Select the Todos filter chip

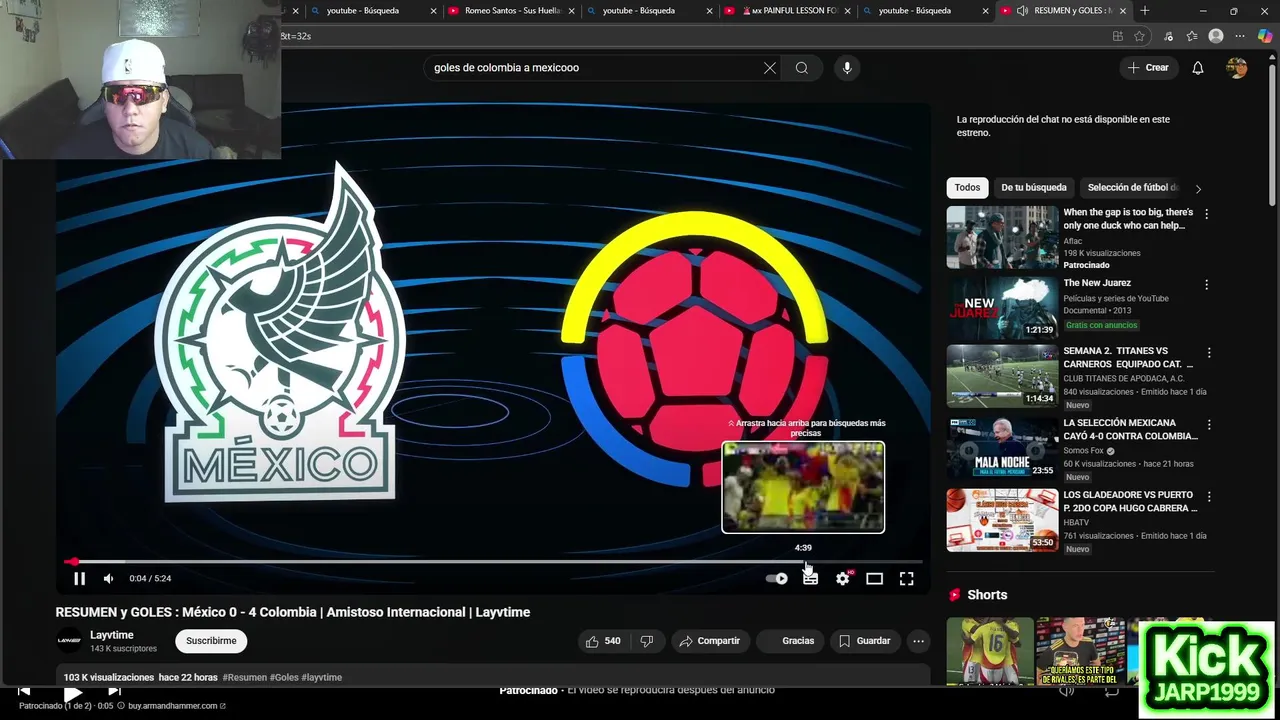967,187
